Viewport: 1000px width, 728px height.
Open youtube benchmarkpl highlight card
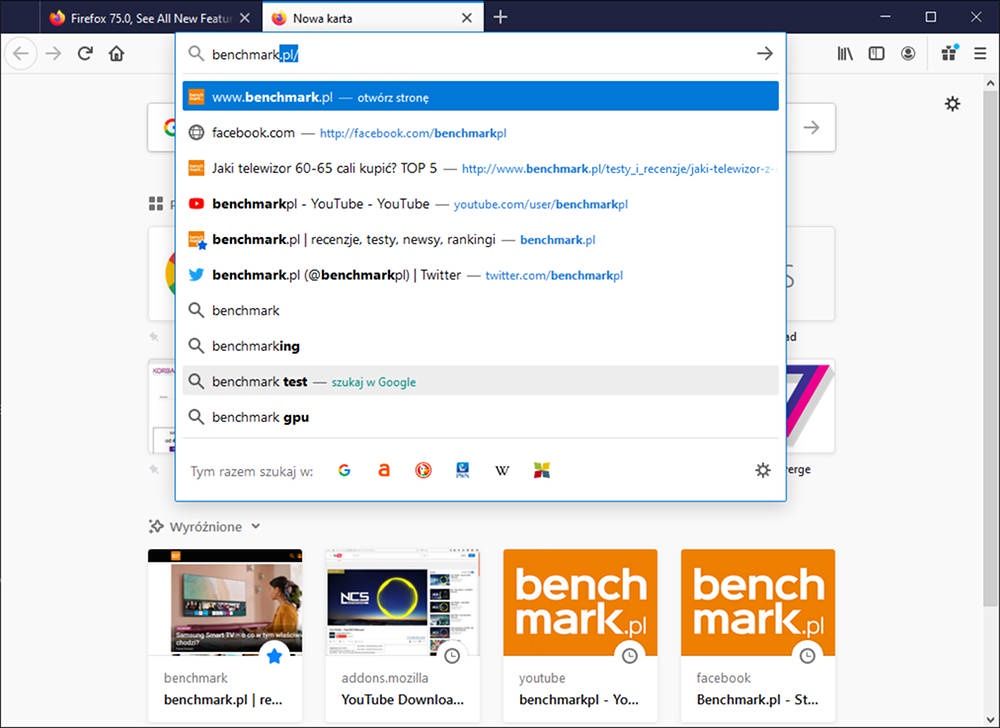click(580, 635)
